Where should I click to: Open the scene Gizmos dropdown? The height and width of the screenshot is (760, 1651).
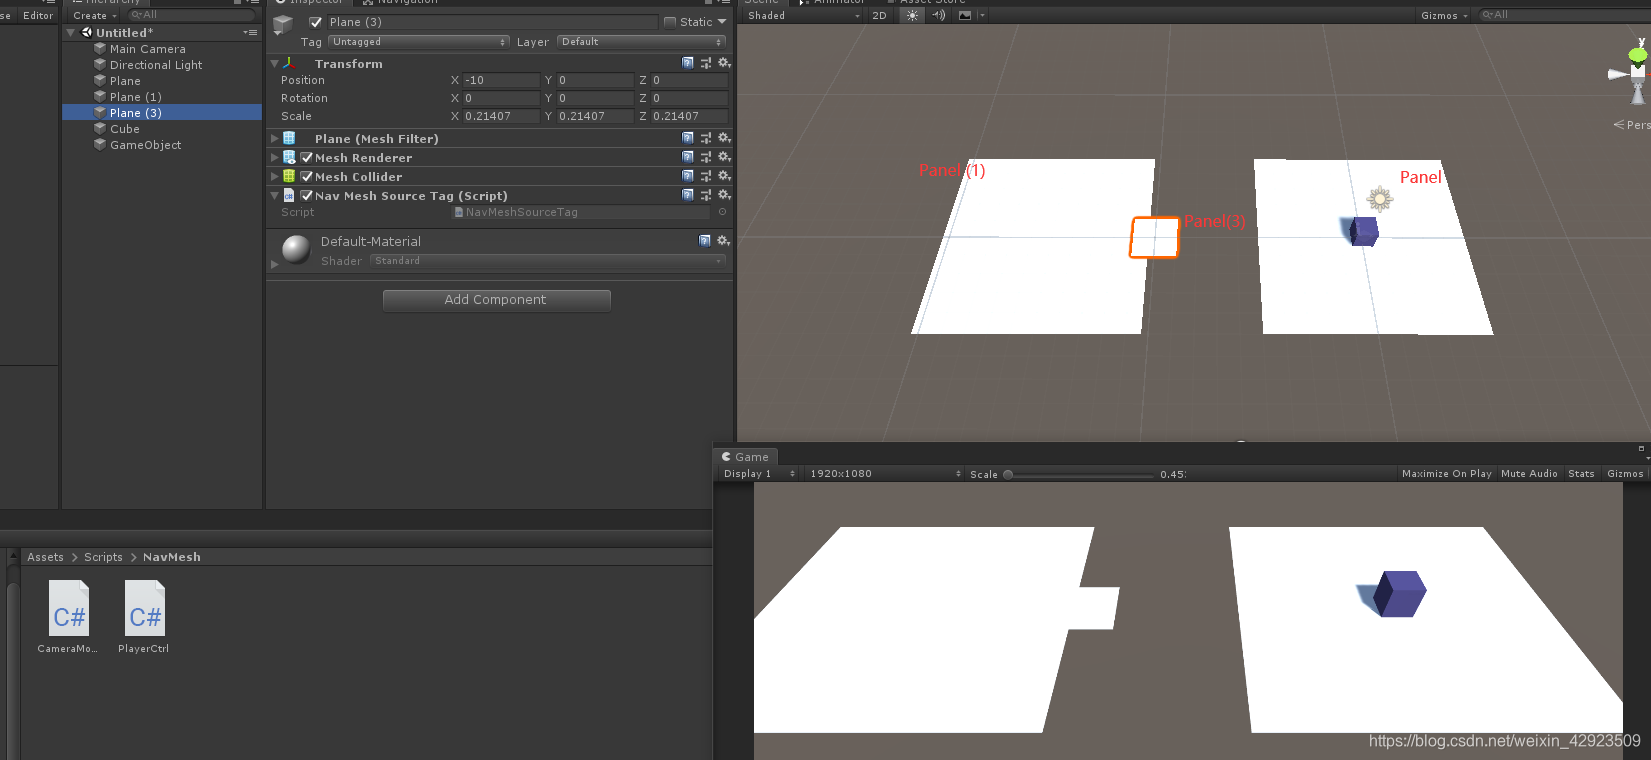1444,15
